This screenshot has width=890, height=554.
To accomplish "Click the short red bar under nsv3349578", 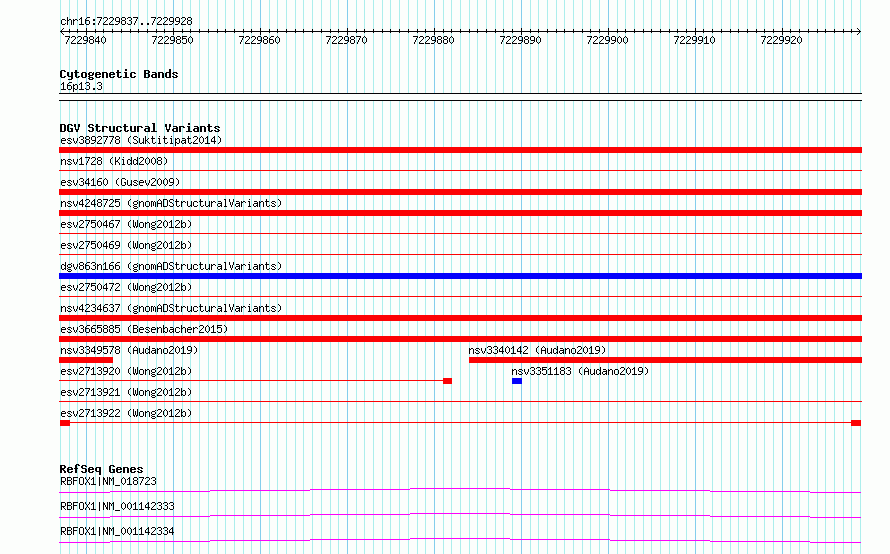I will 86,360.
